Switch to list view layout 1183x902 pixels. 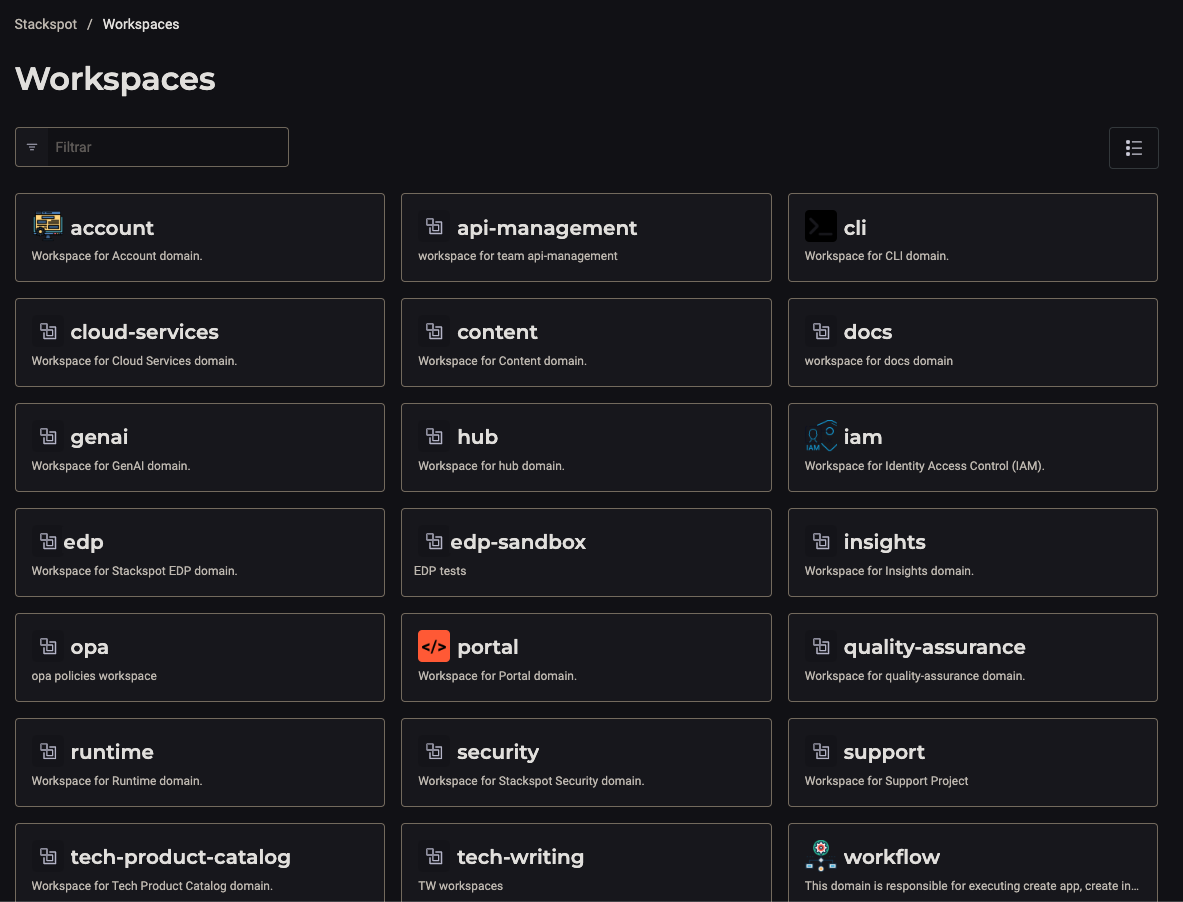(1133, 148)
